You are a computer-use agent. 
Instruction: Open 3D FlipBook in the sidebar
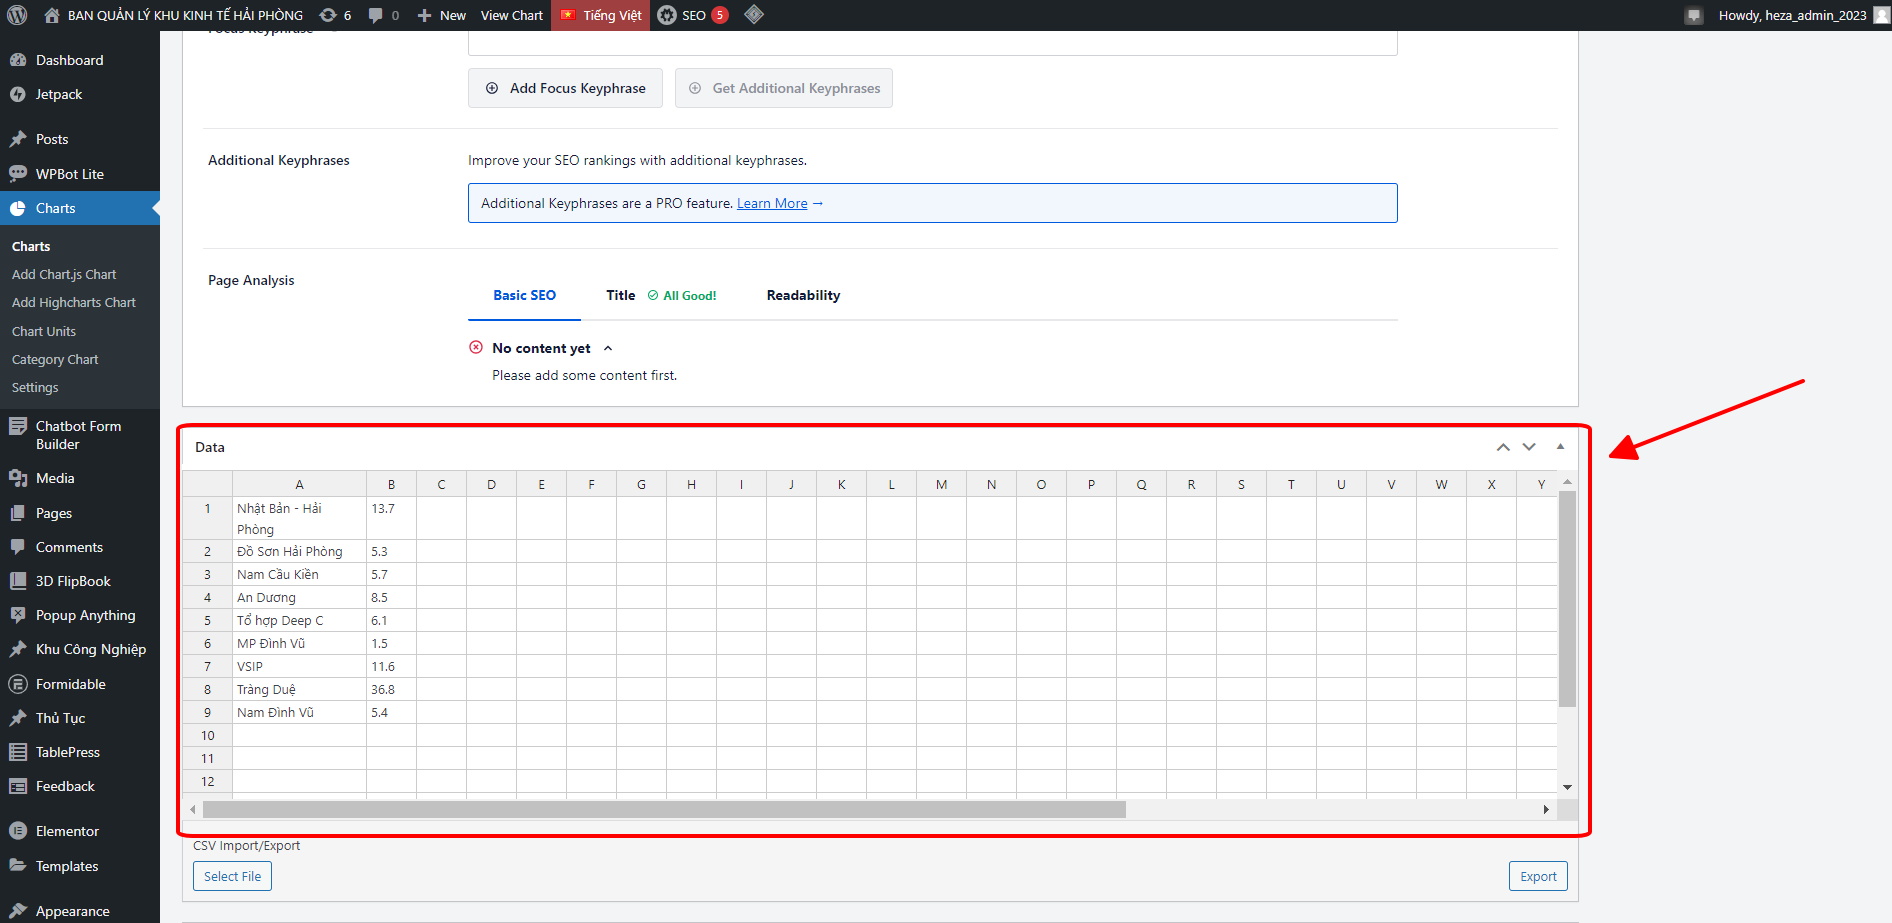[73, 581]
